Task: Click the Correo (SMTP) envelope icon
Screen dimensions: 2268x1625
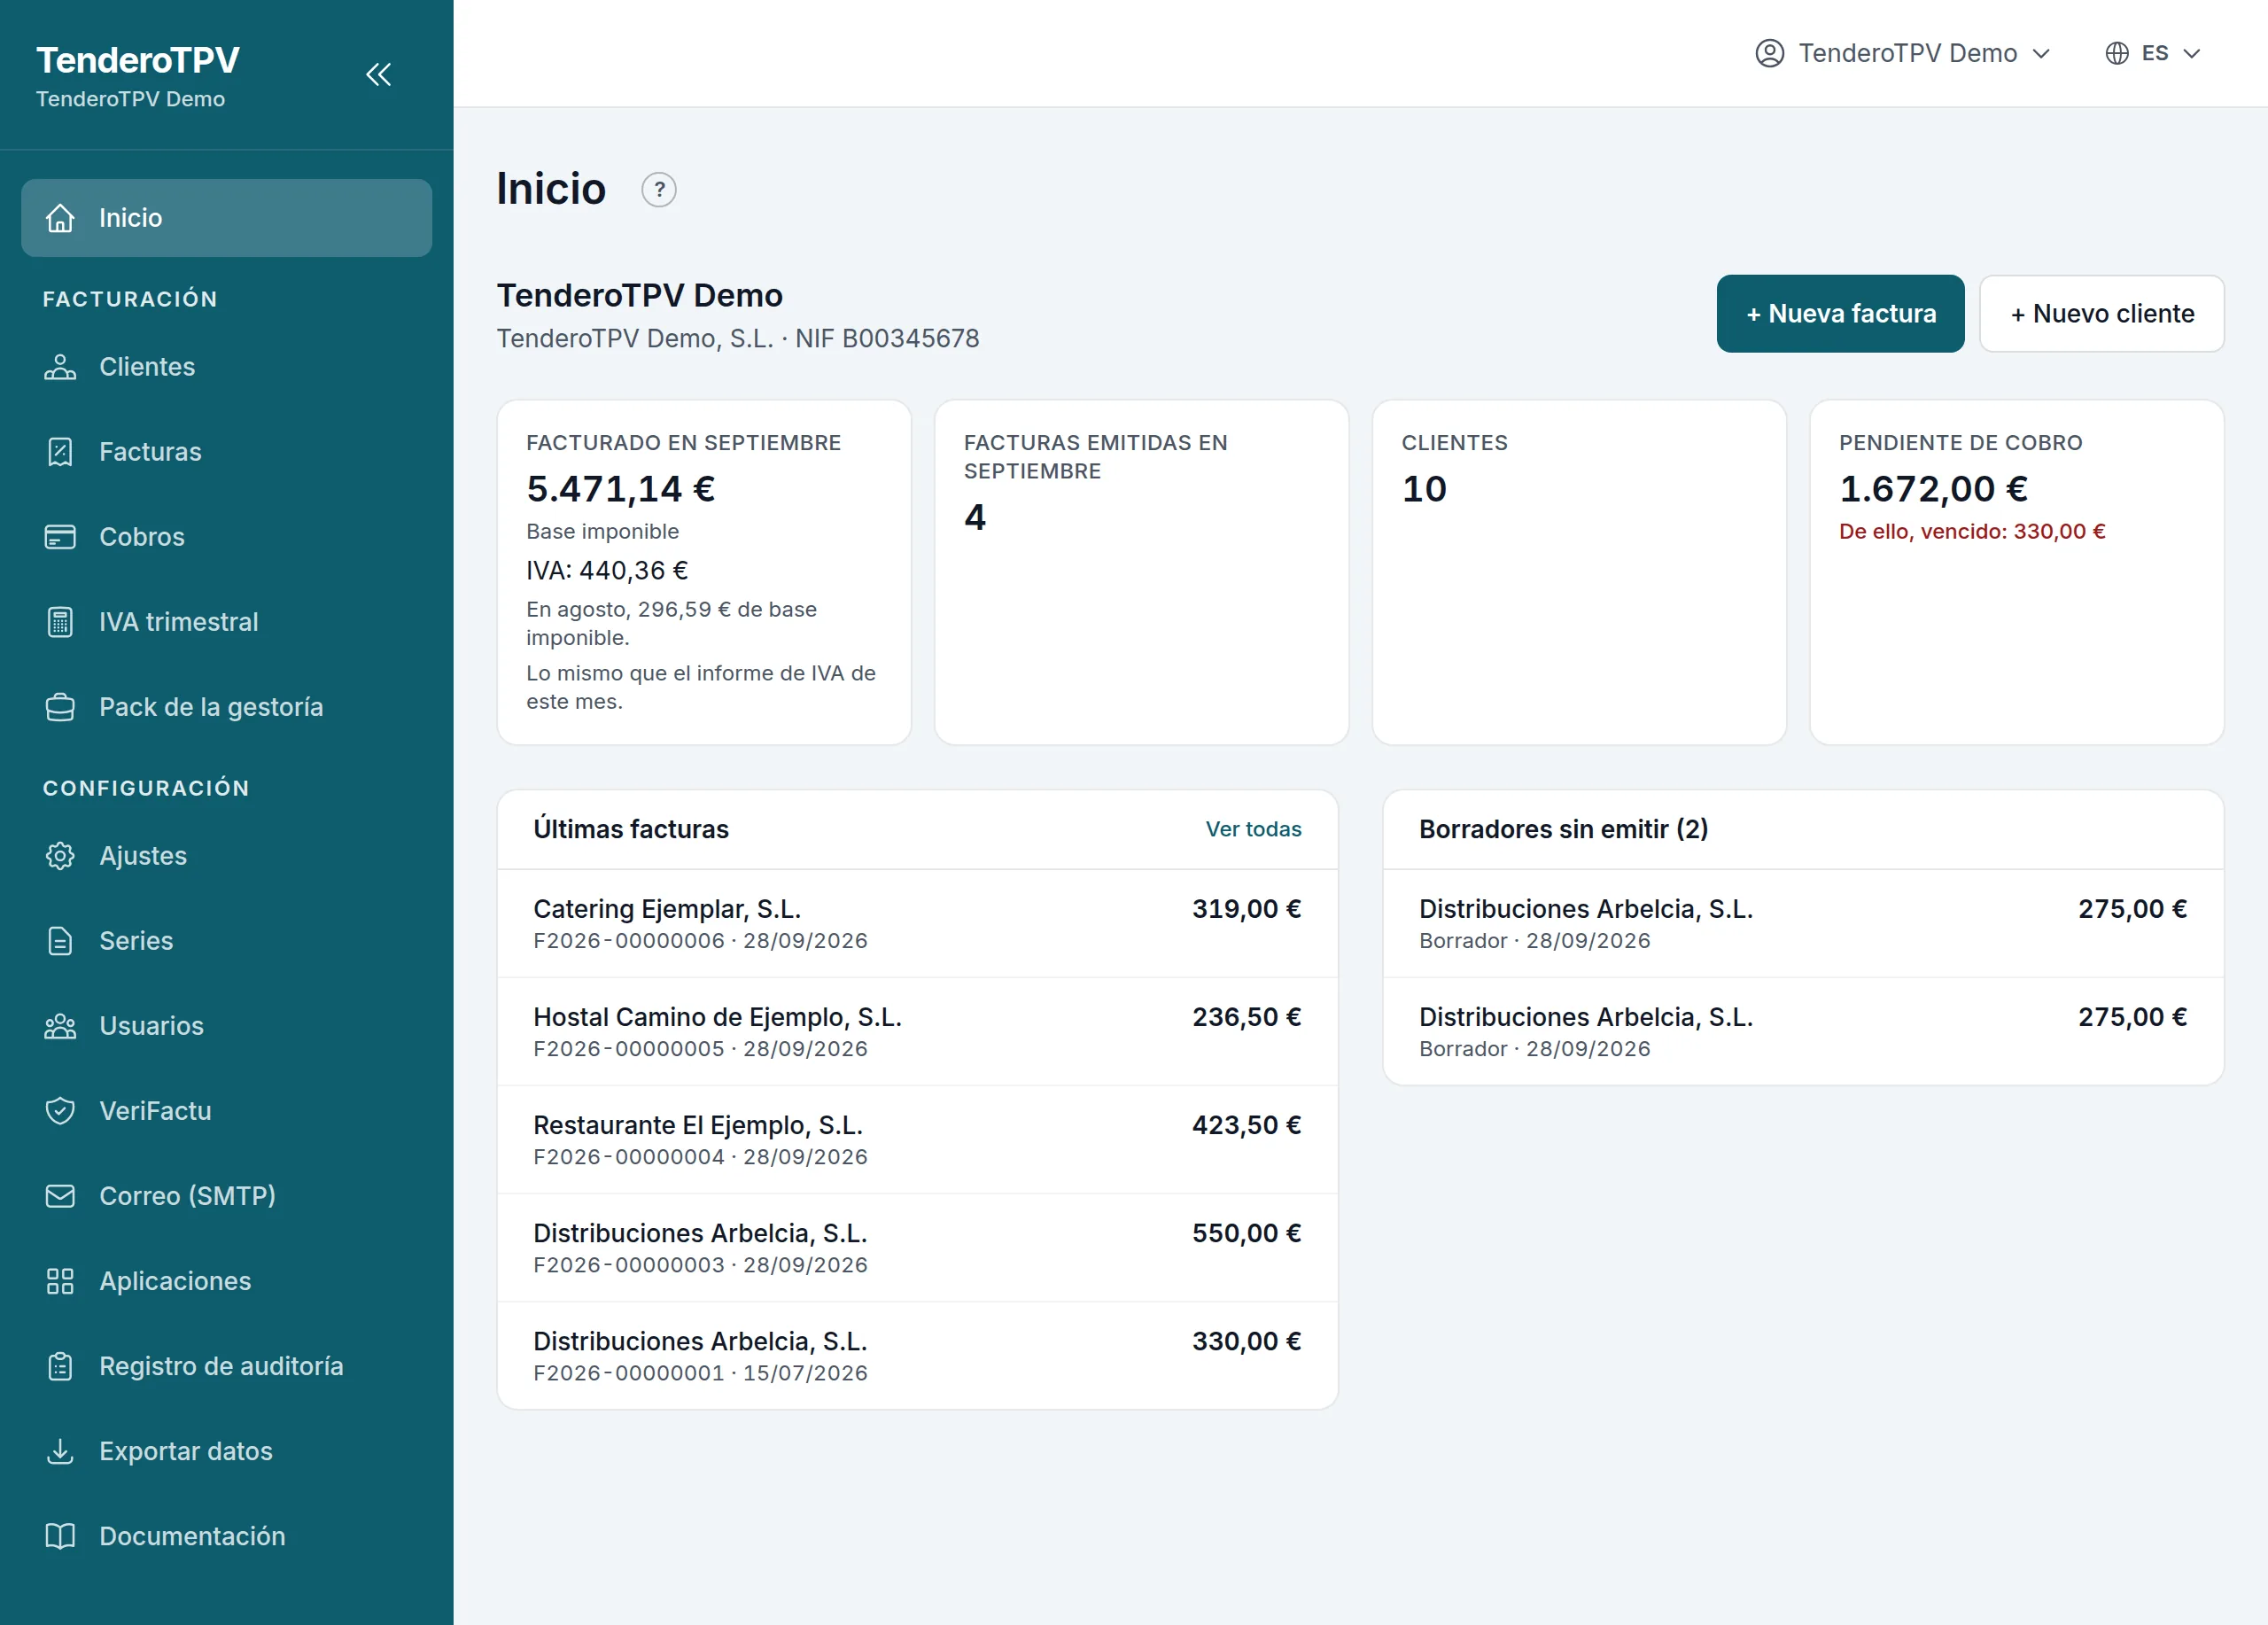Action: click(60, 1196)
